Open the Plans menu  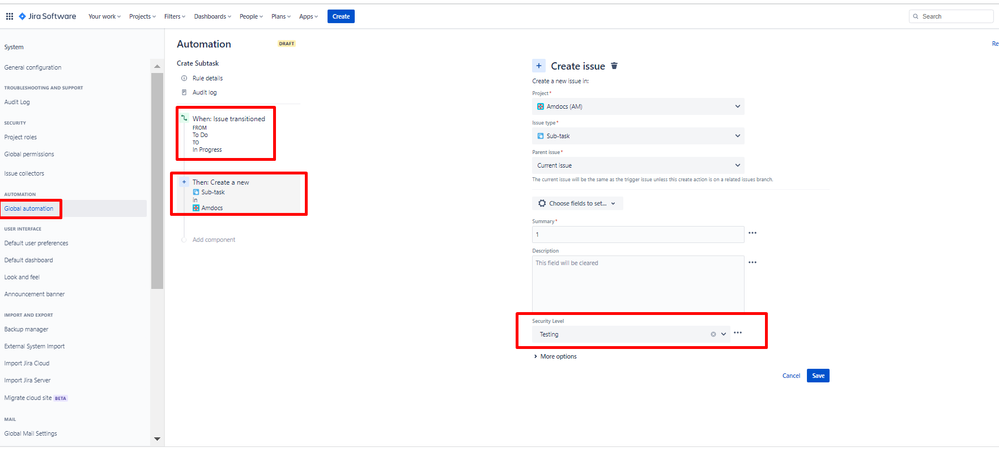click(x=281, y=17)
